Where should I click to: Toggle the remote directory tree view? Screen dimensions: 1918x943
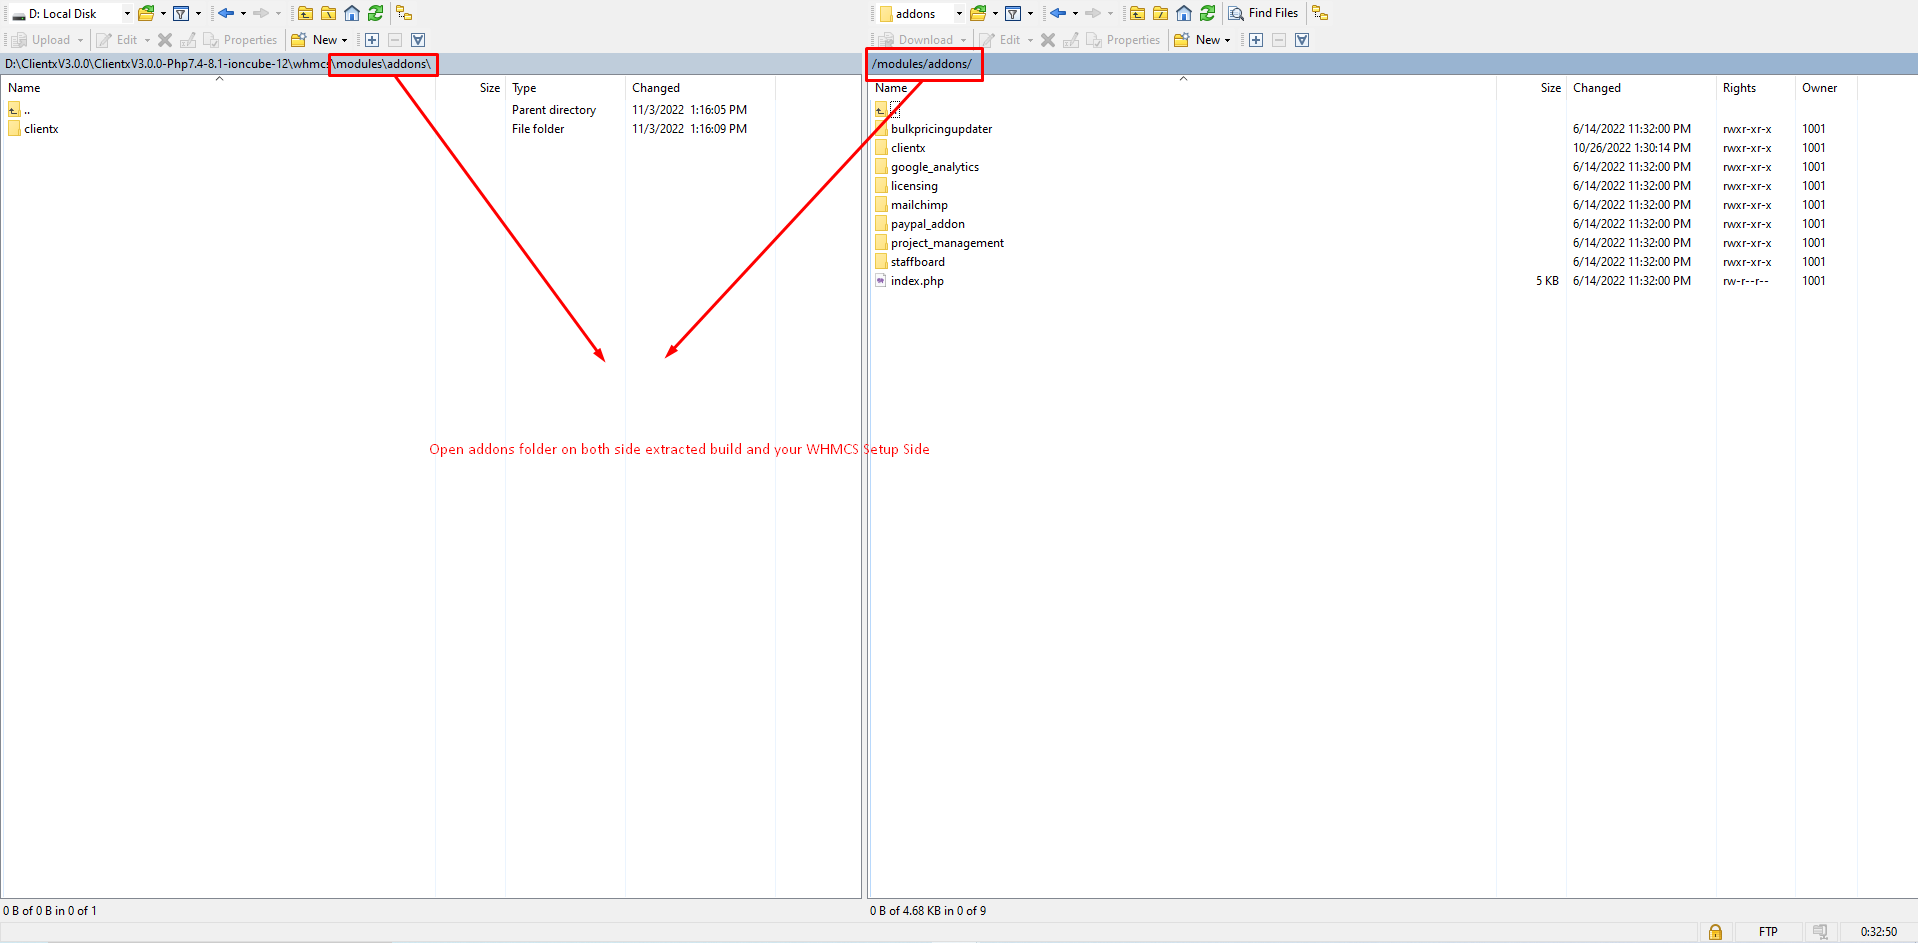coord(1320,13)
